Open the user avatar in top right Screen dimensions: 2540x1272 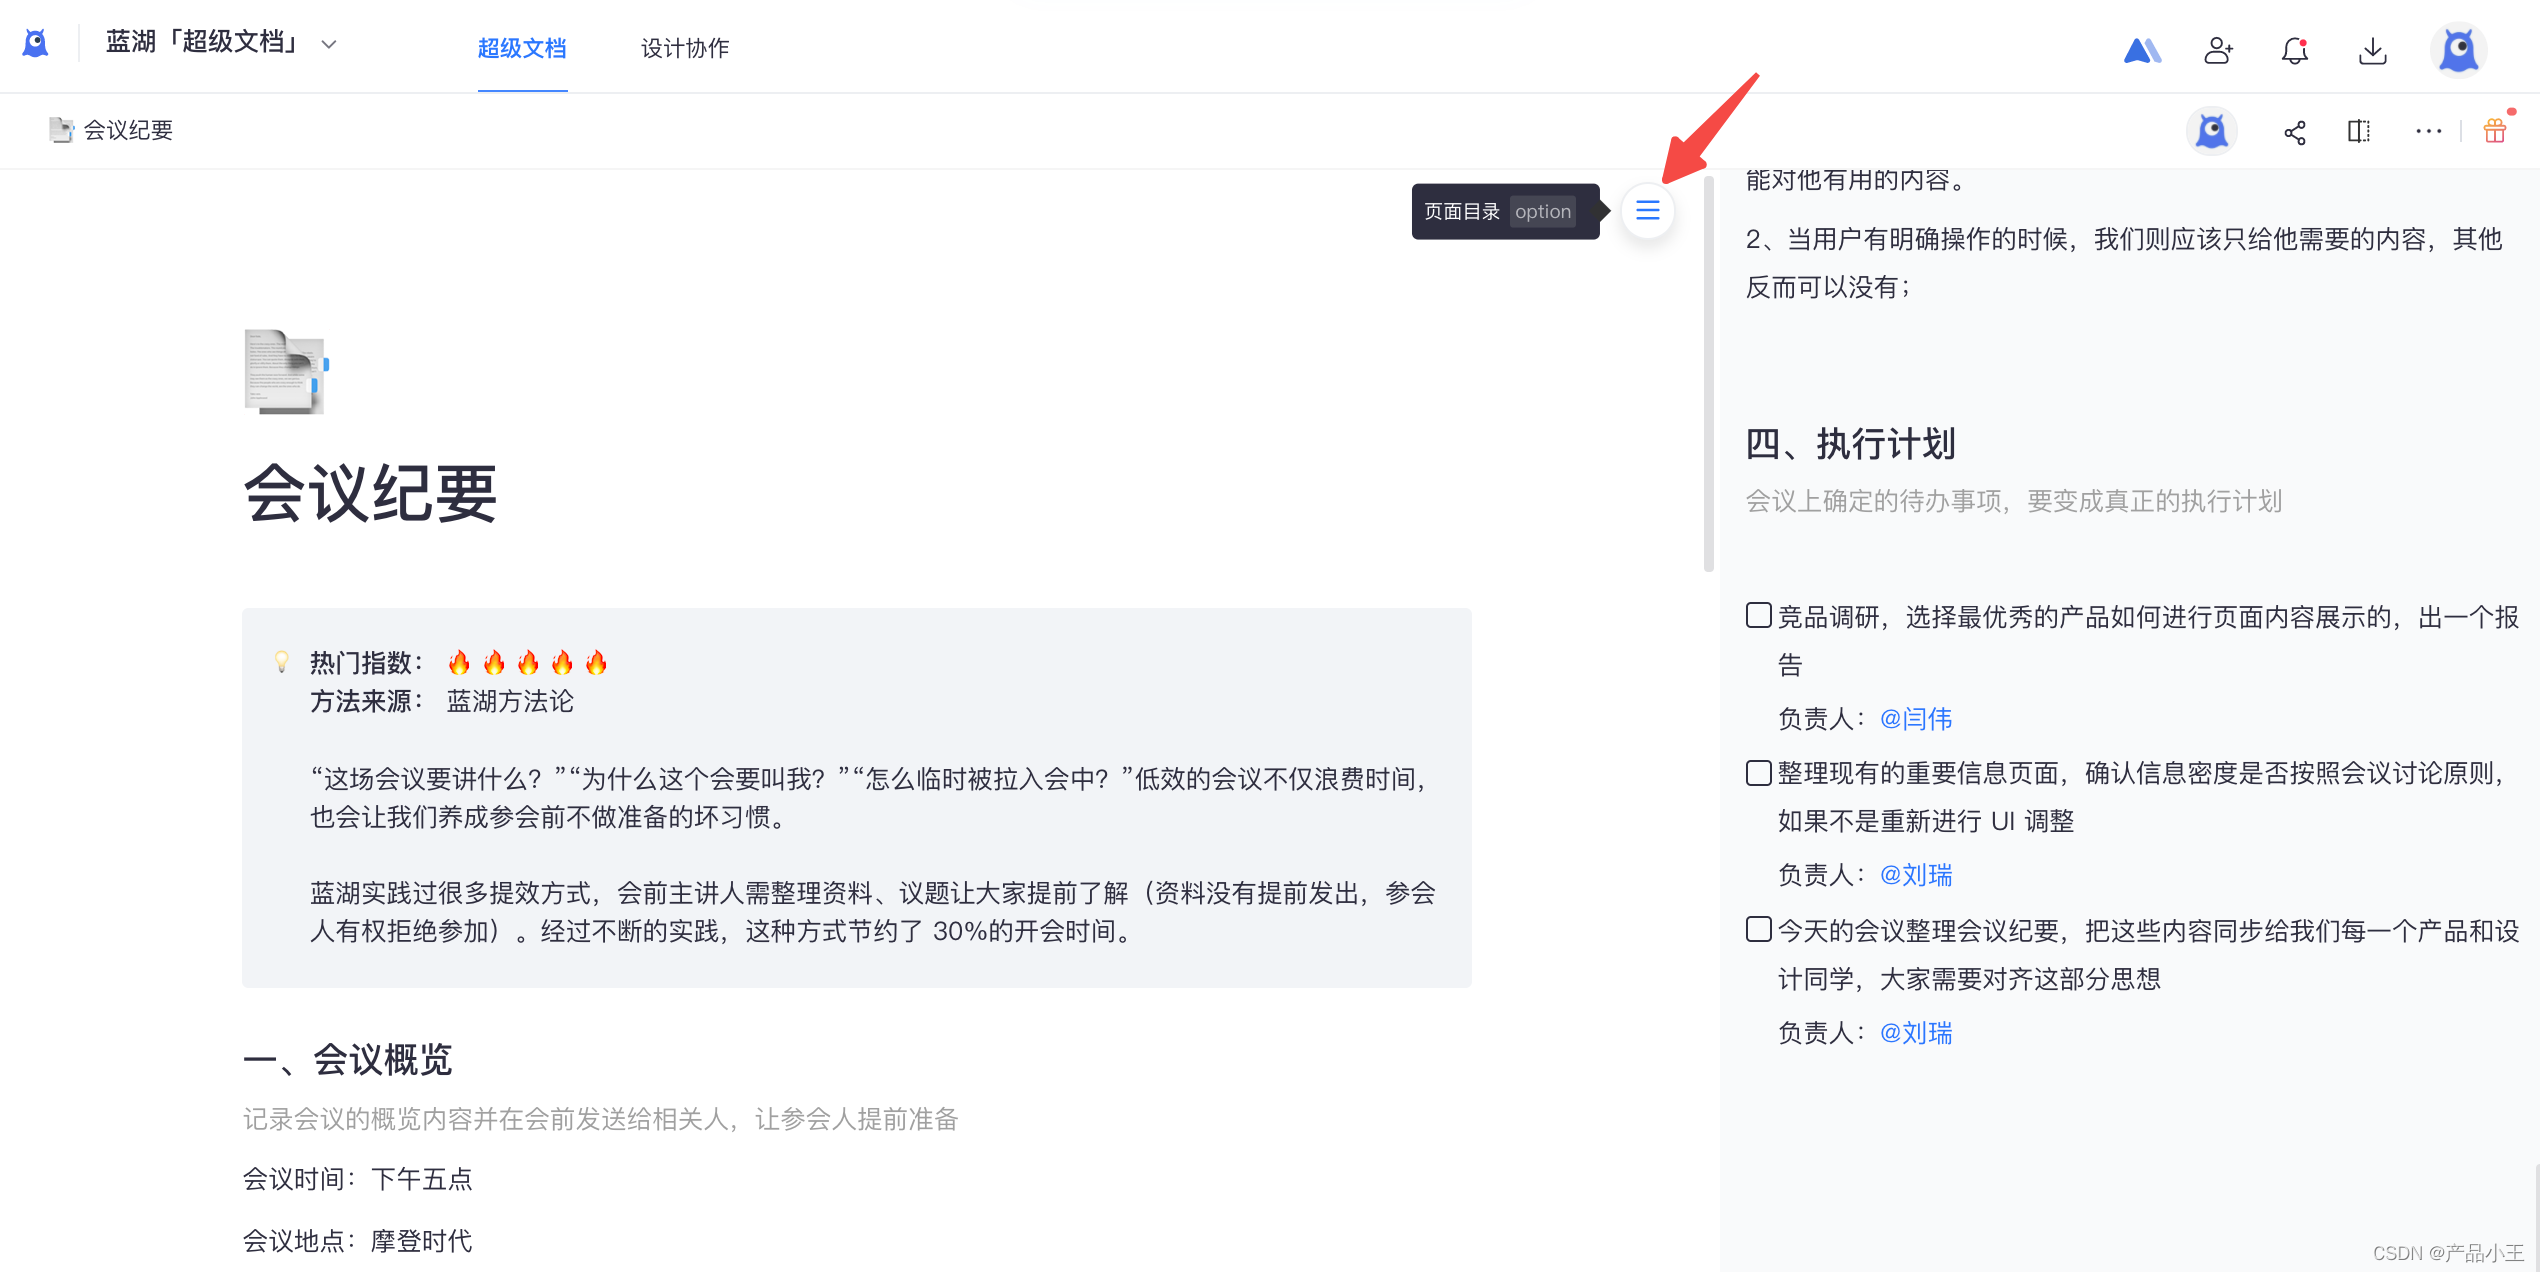click(x=2458, y=50)
